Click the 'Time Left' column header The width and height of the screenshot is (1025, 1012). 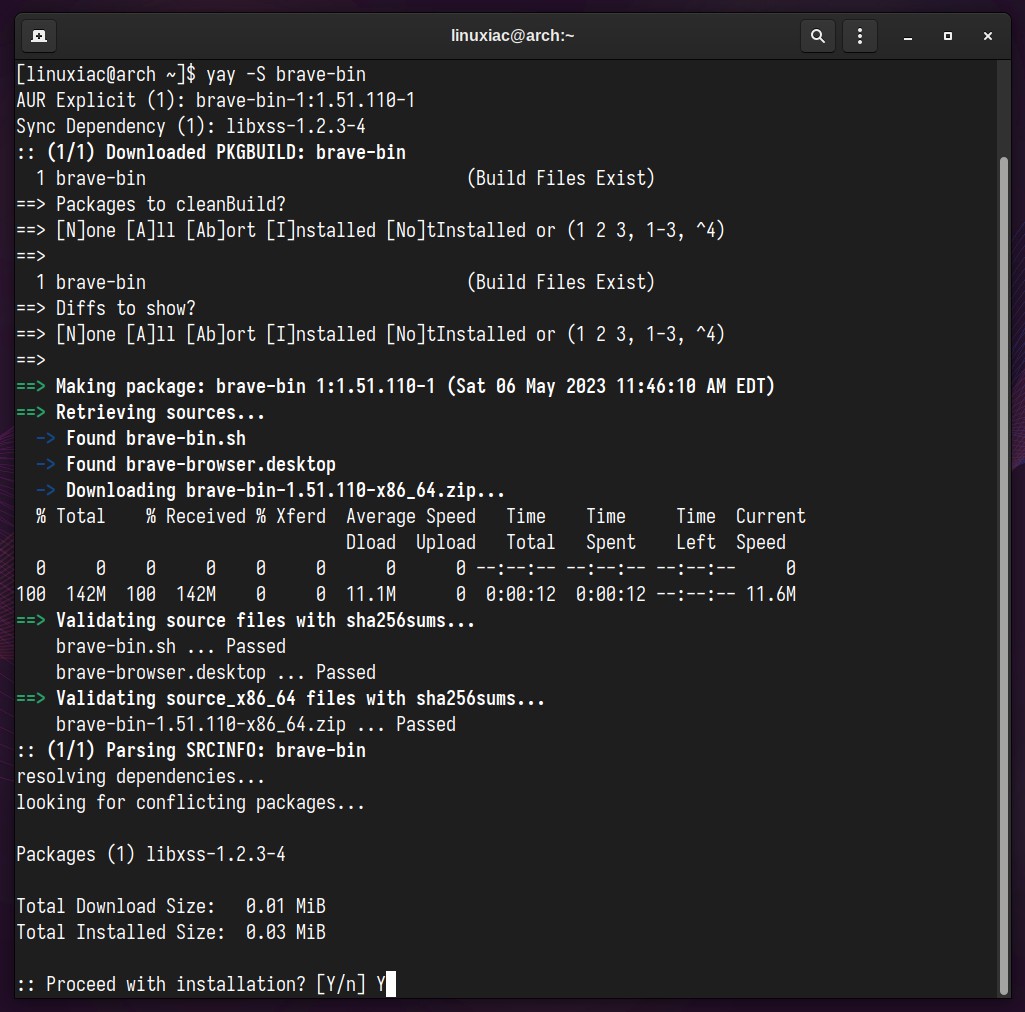click(x=696, y=530)
